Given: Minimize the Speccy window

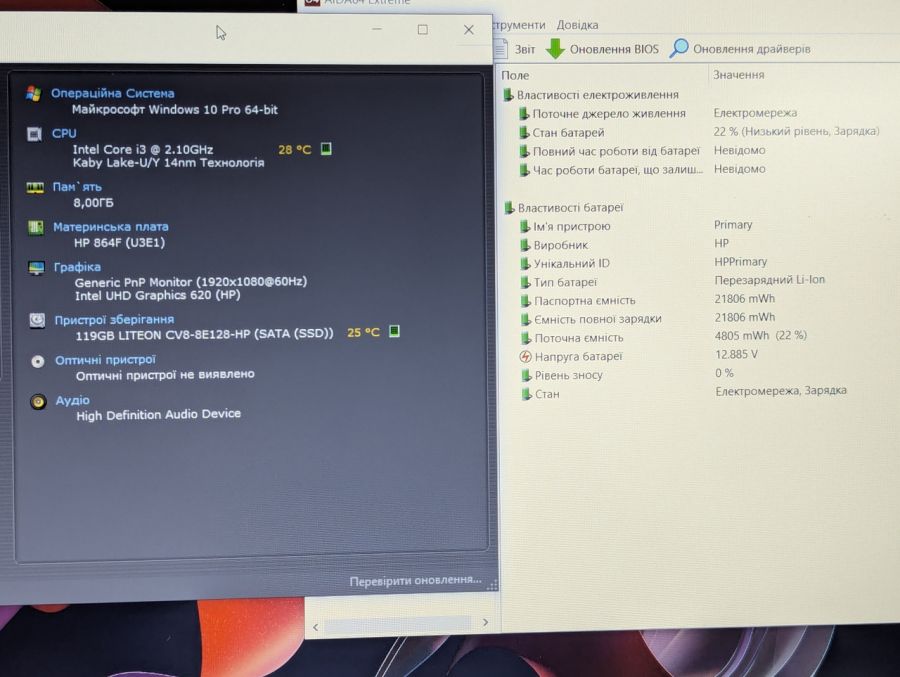Looking at the screenshot, I should pyautogui.click(x=377, y=29).
